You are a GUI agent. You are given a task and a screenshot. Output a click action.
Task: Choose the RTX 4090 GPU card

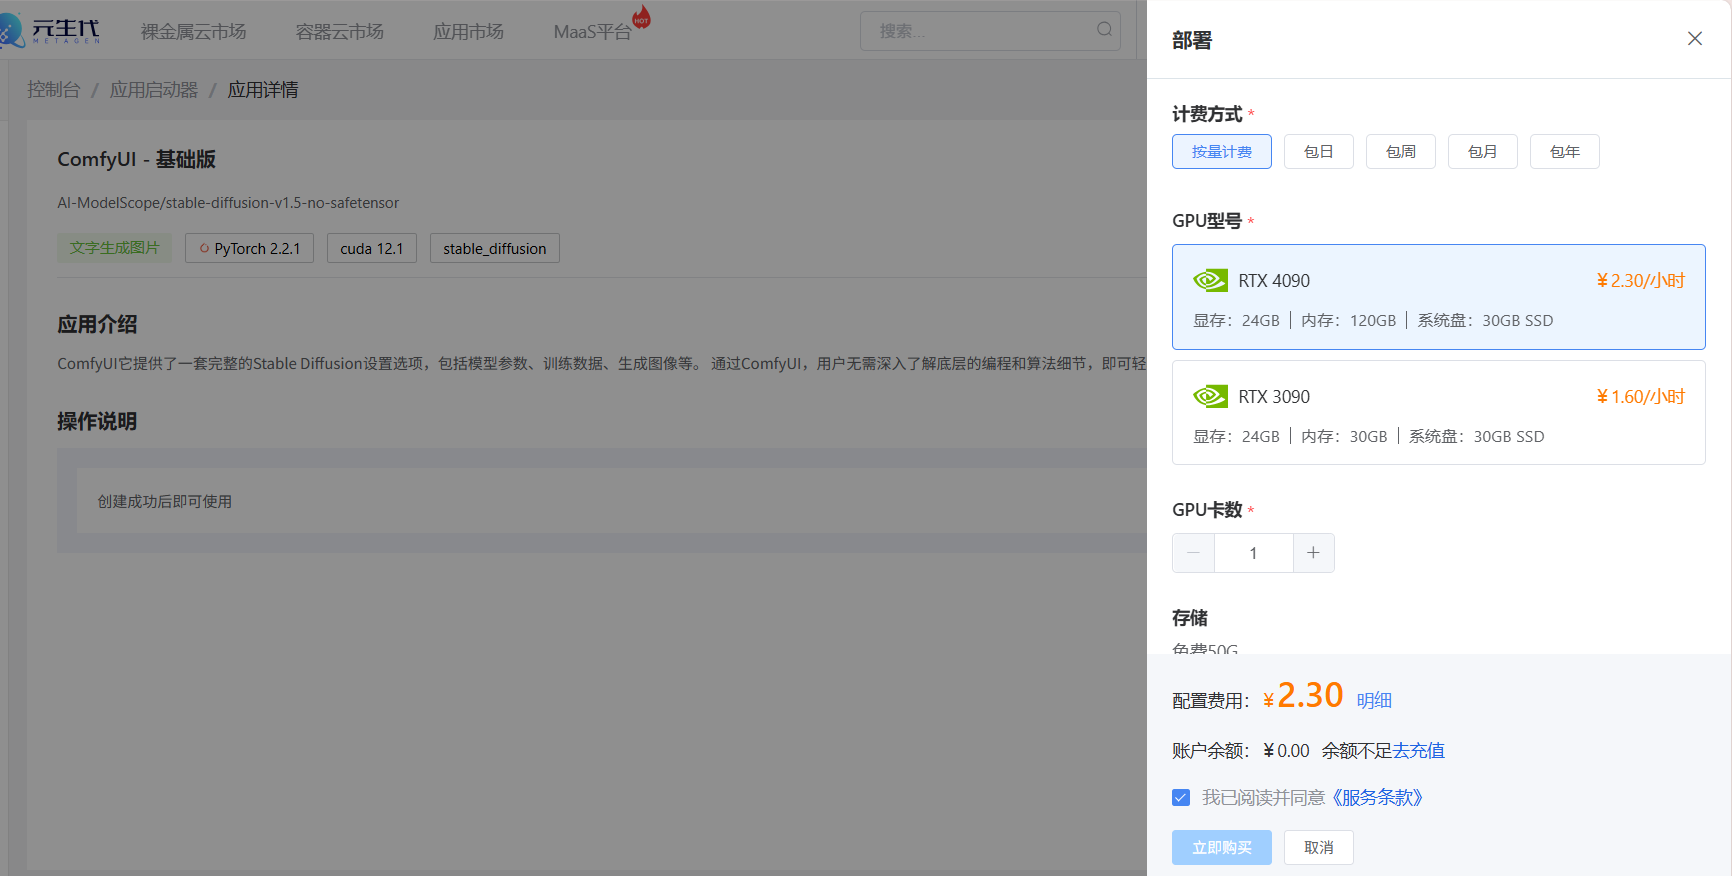[x=1438, y=297]
